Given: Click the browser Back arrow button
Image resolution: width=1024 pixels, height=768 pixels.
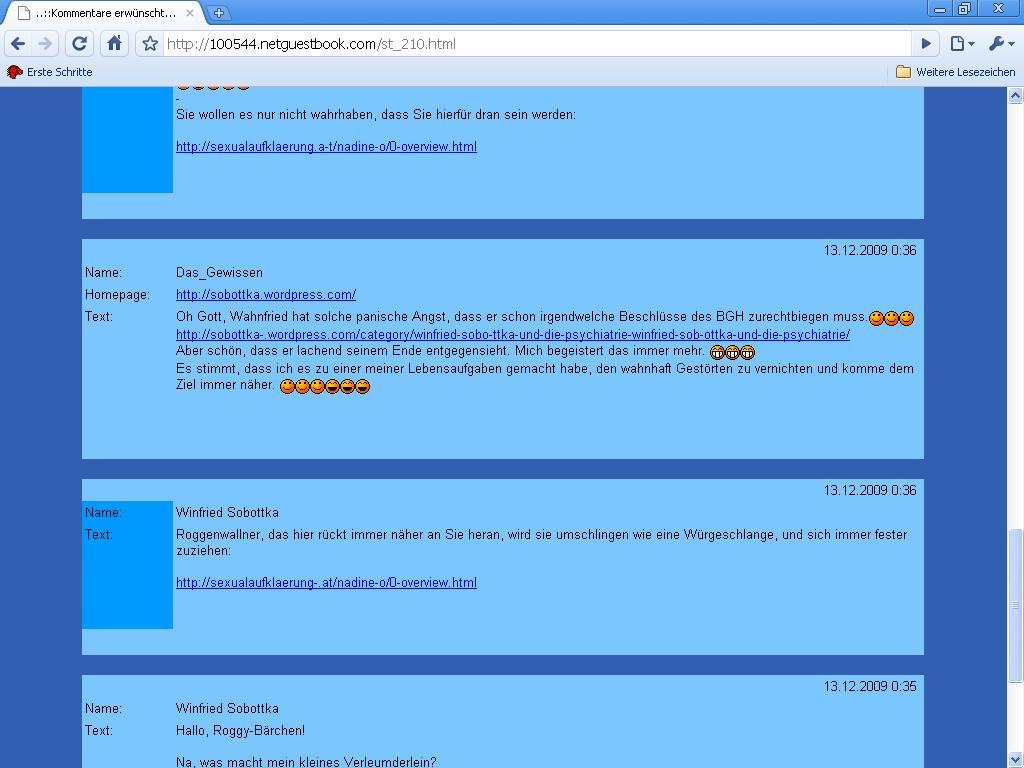Looking at the screenshot, I should pos(18,43).
